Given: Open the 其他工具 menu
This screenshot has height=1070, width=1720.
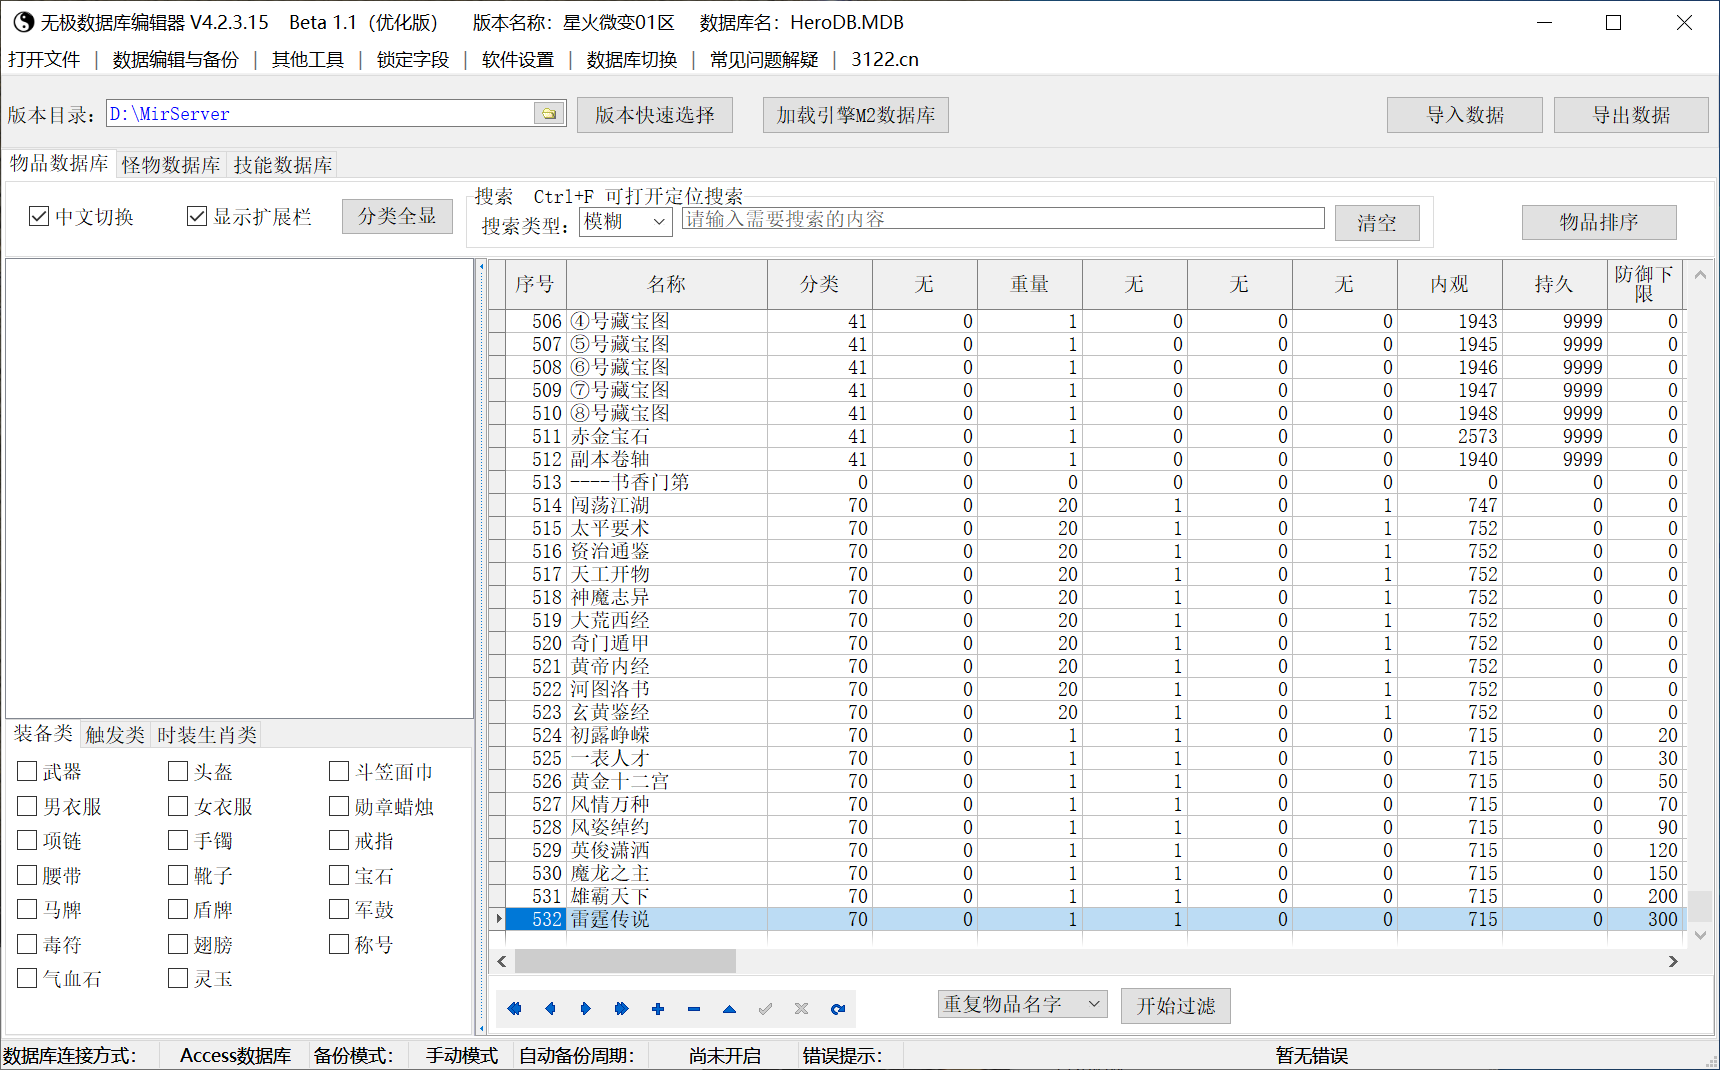Looking at the screenshot, I should click(x=308, y=59).
